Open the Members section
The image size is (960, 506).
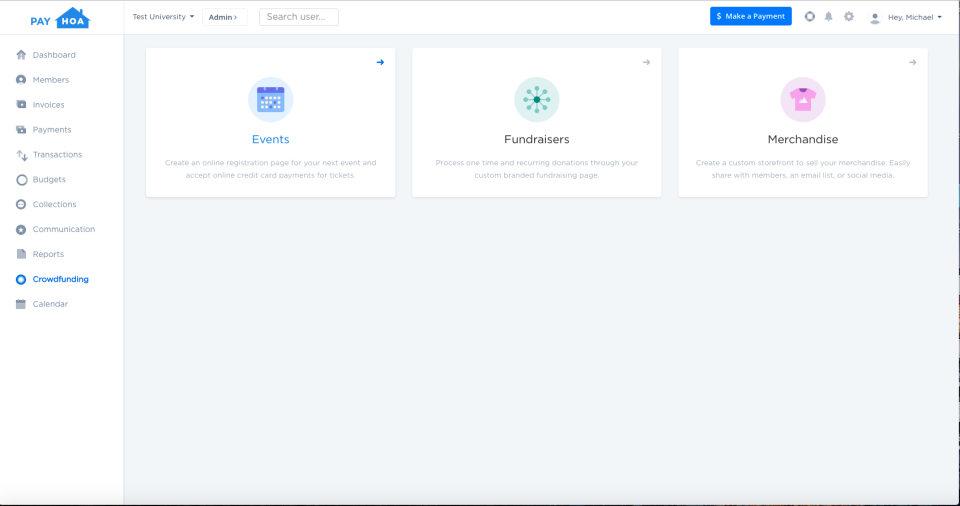51,80
